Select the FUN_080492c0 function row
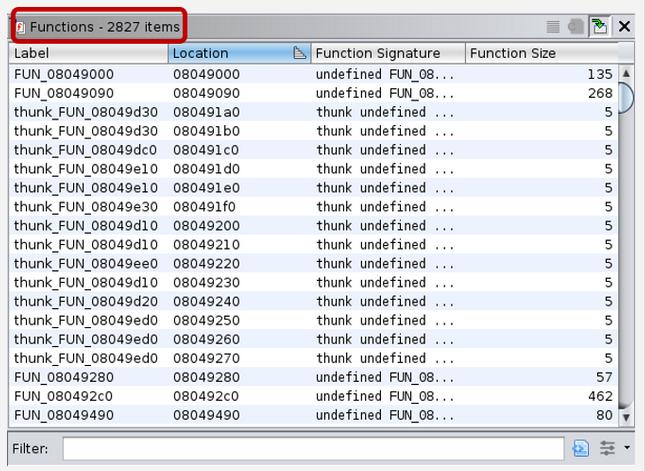The height and width of the screenshot is (471, 645). point(63,396)
